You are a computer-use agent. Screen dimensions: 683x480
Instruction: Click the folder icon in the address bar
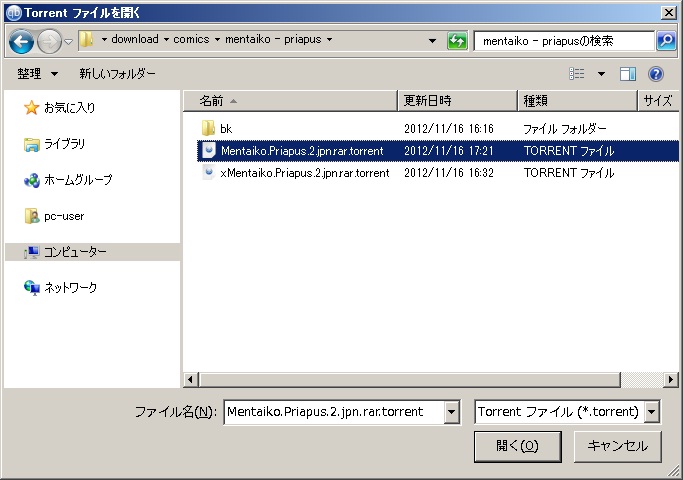(87, 39)
